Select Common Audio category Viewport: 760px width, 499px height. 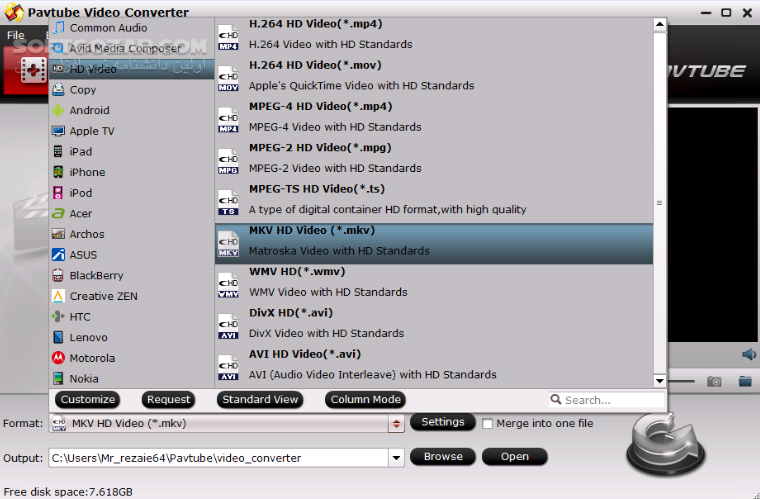(131, 28)
